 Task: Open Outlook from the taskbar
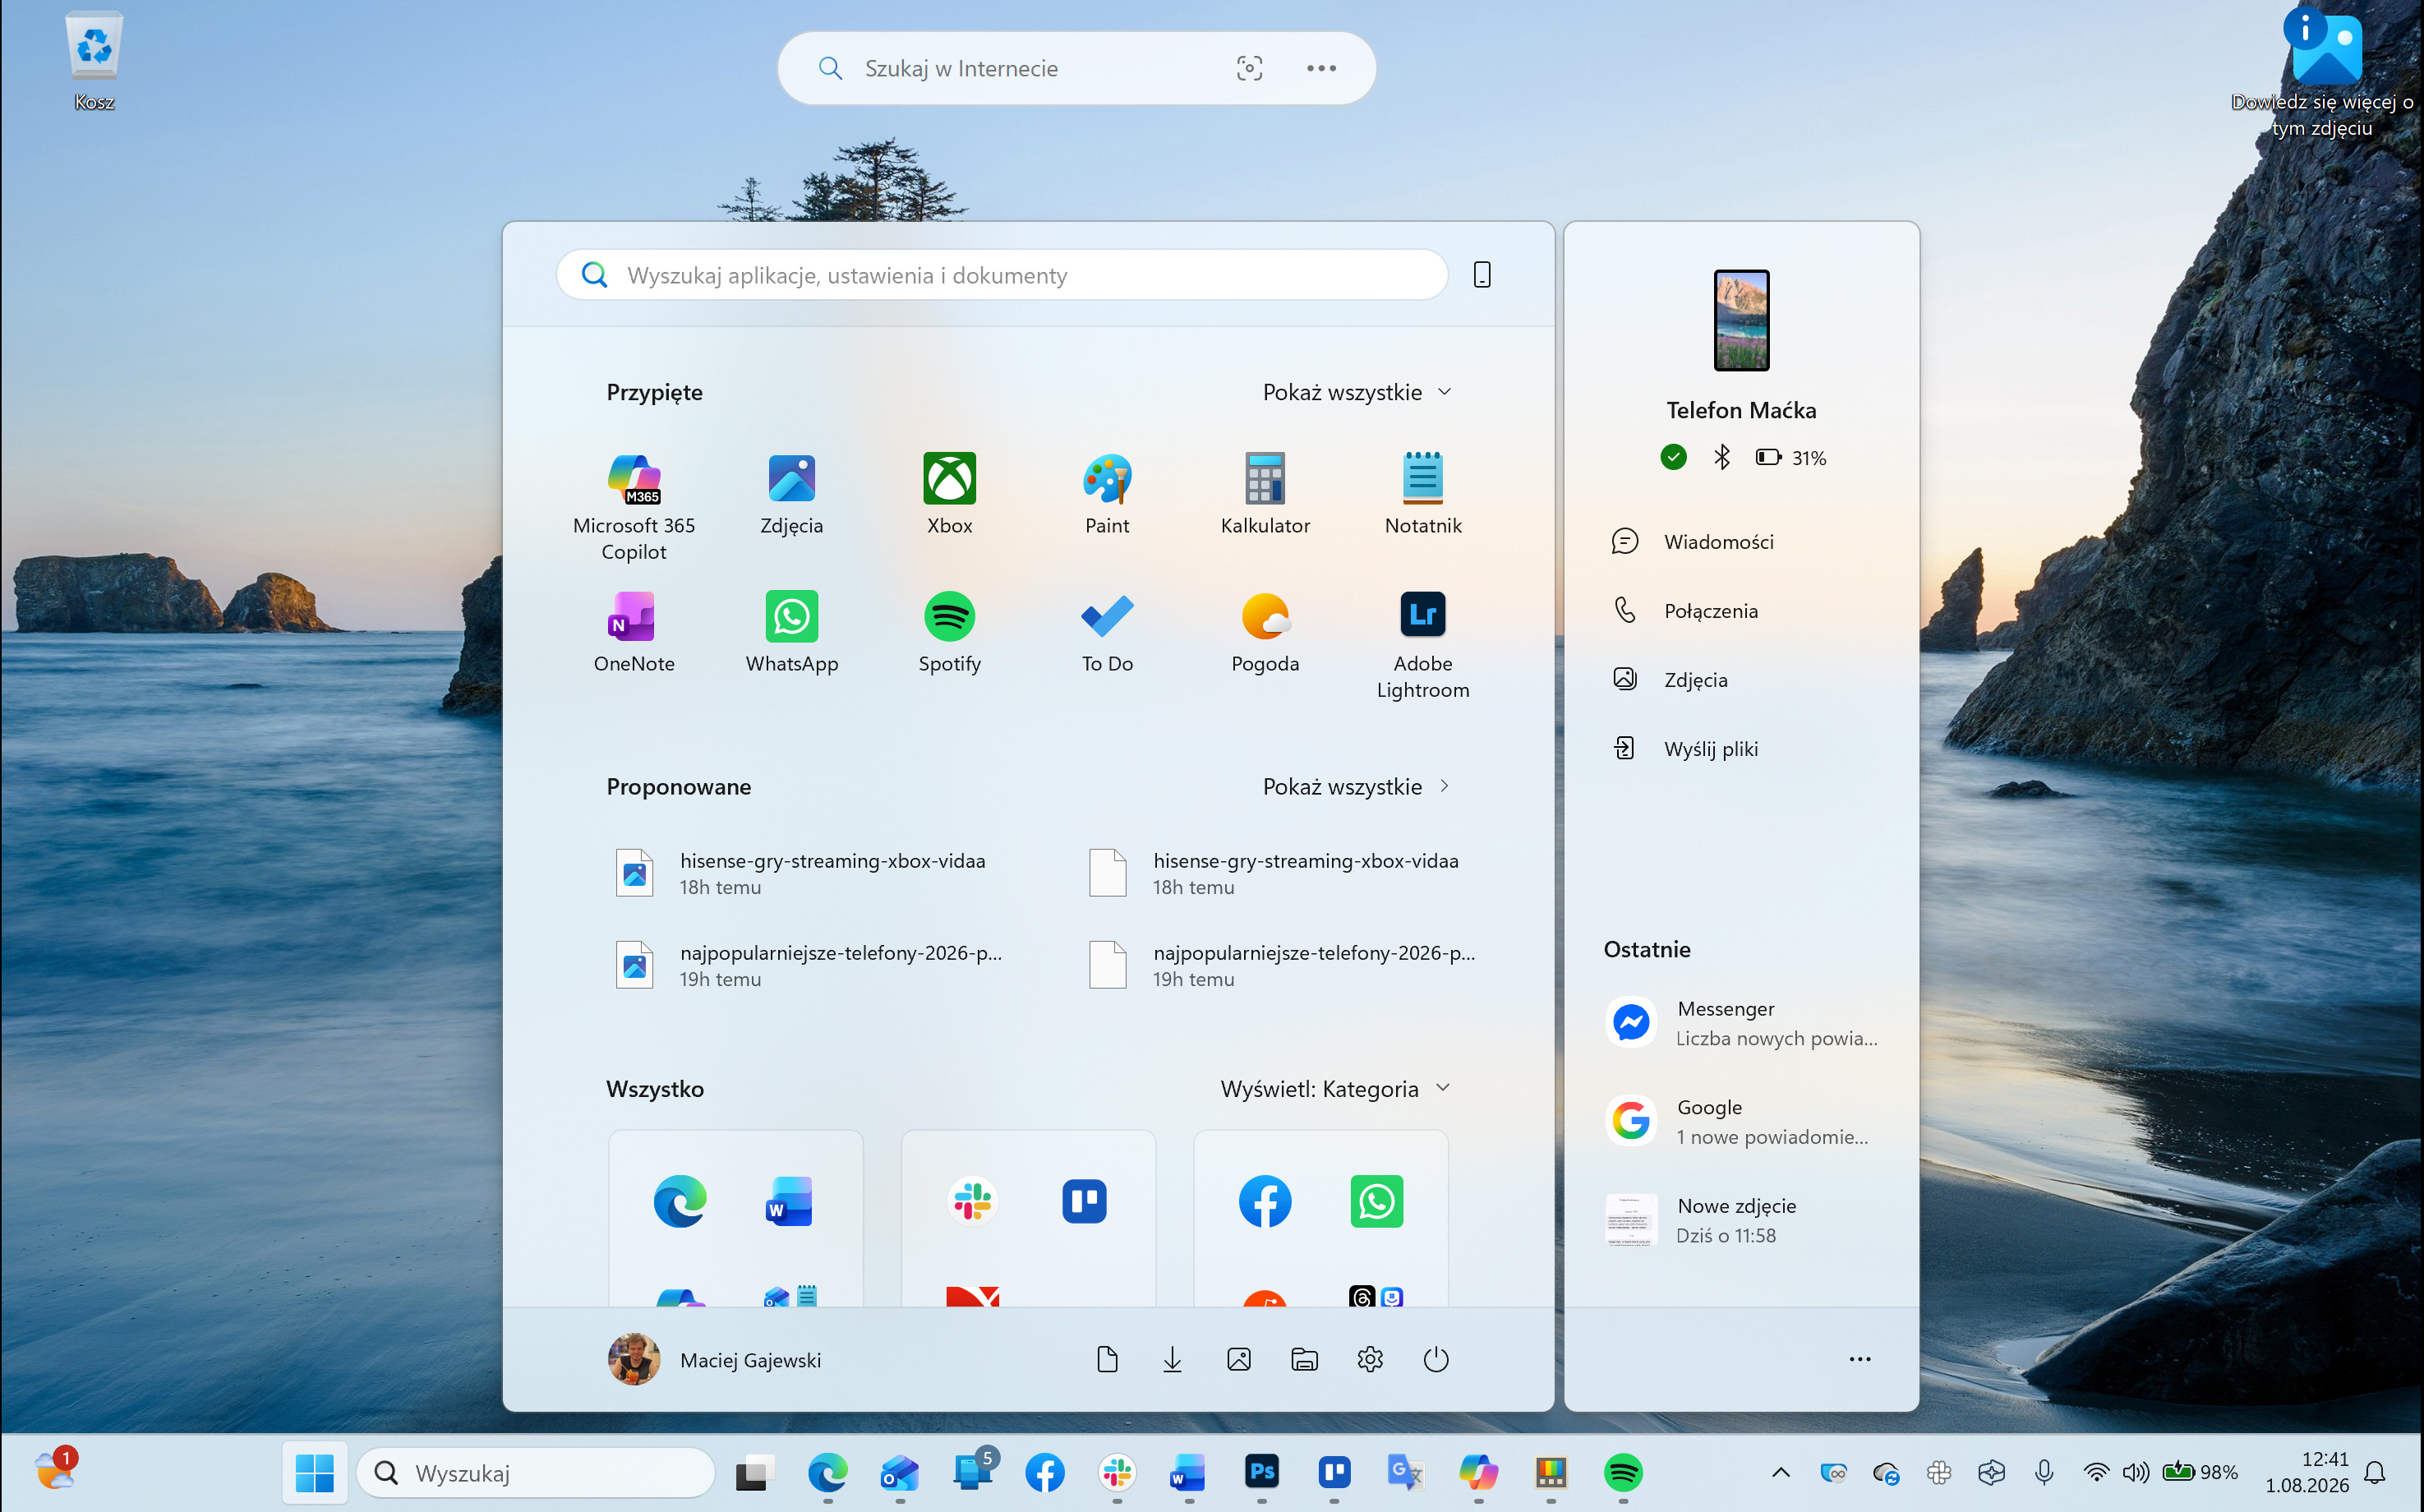coord(899,1472)
